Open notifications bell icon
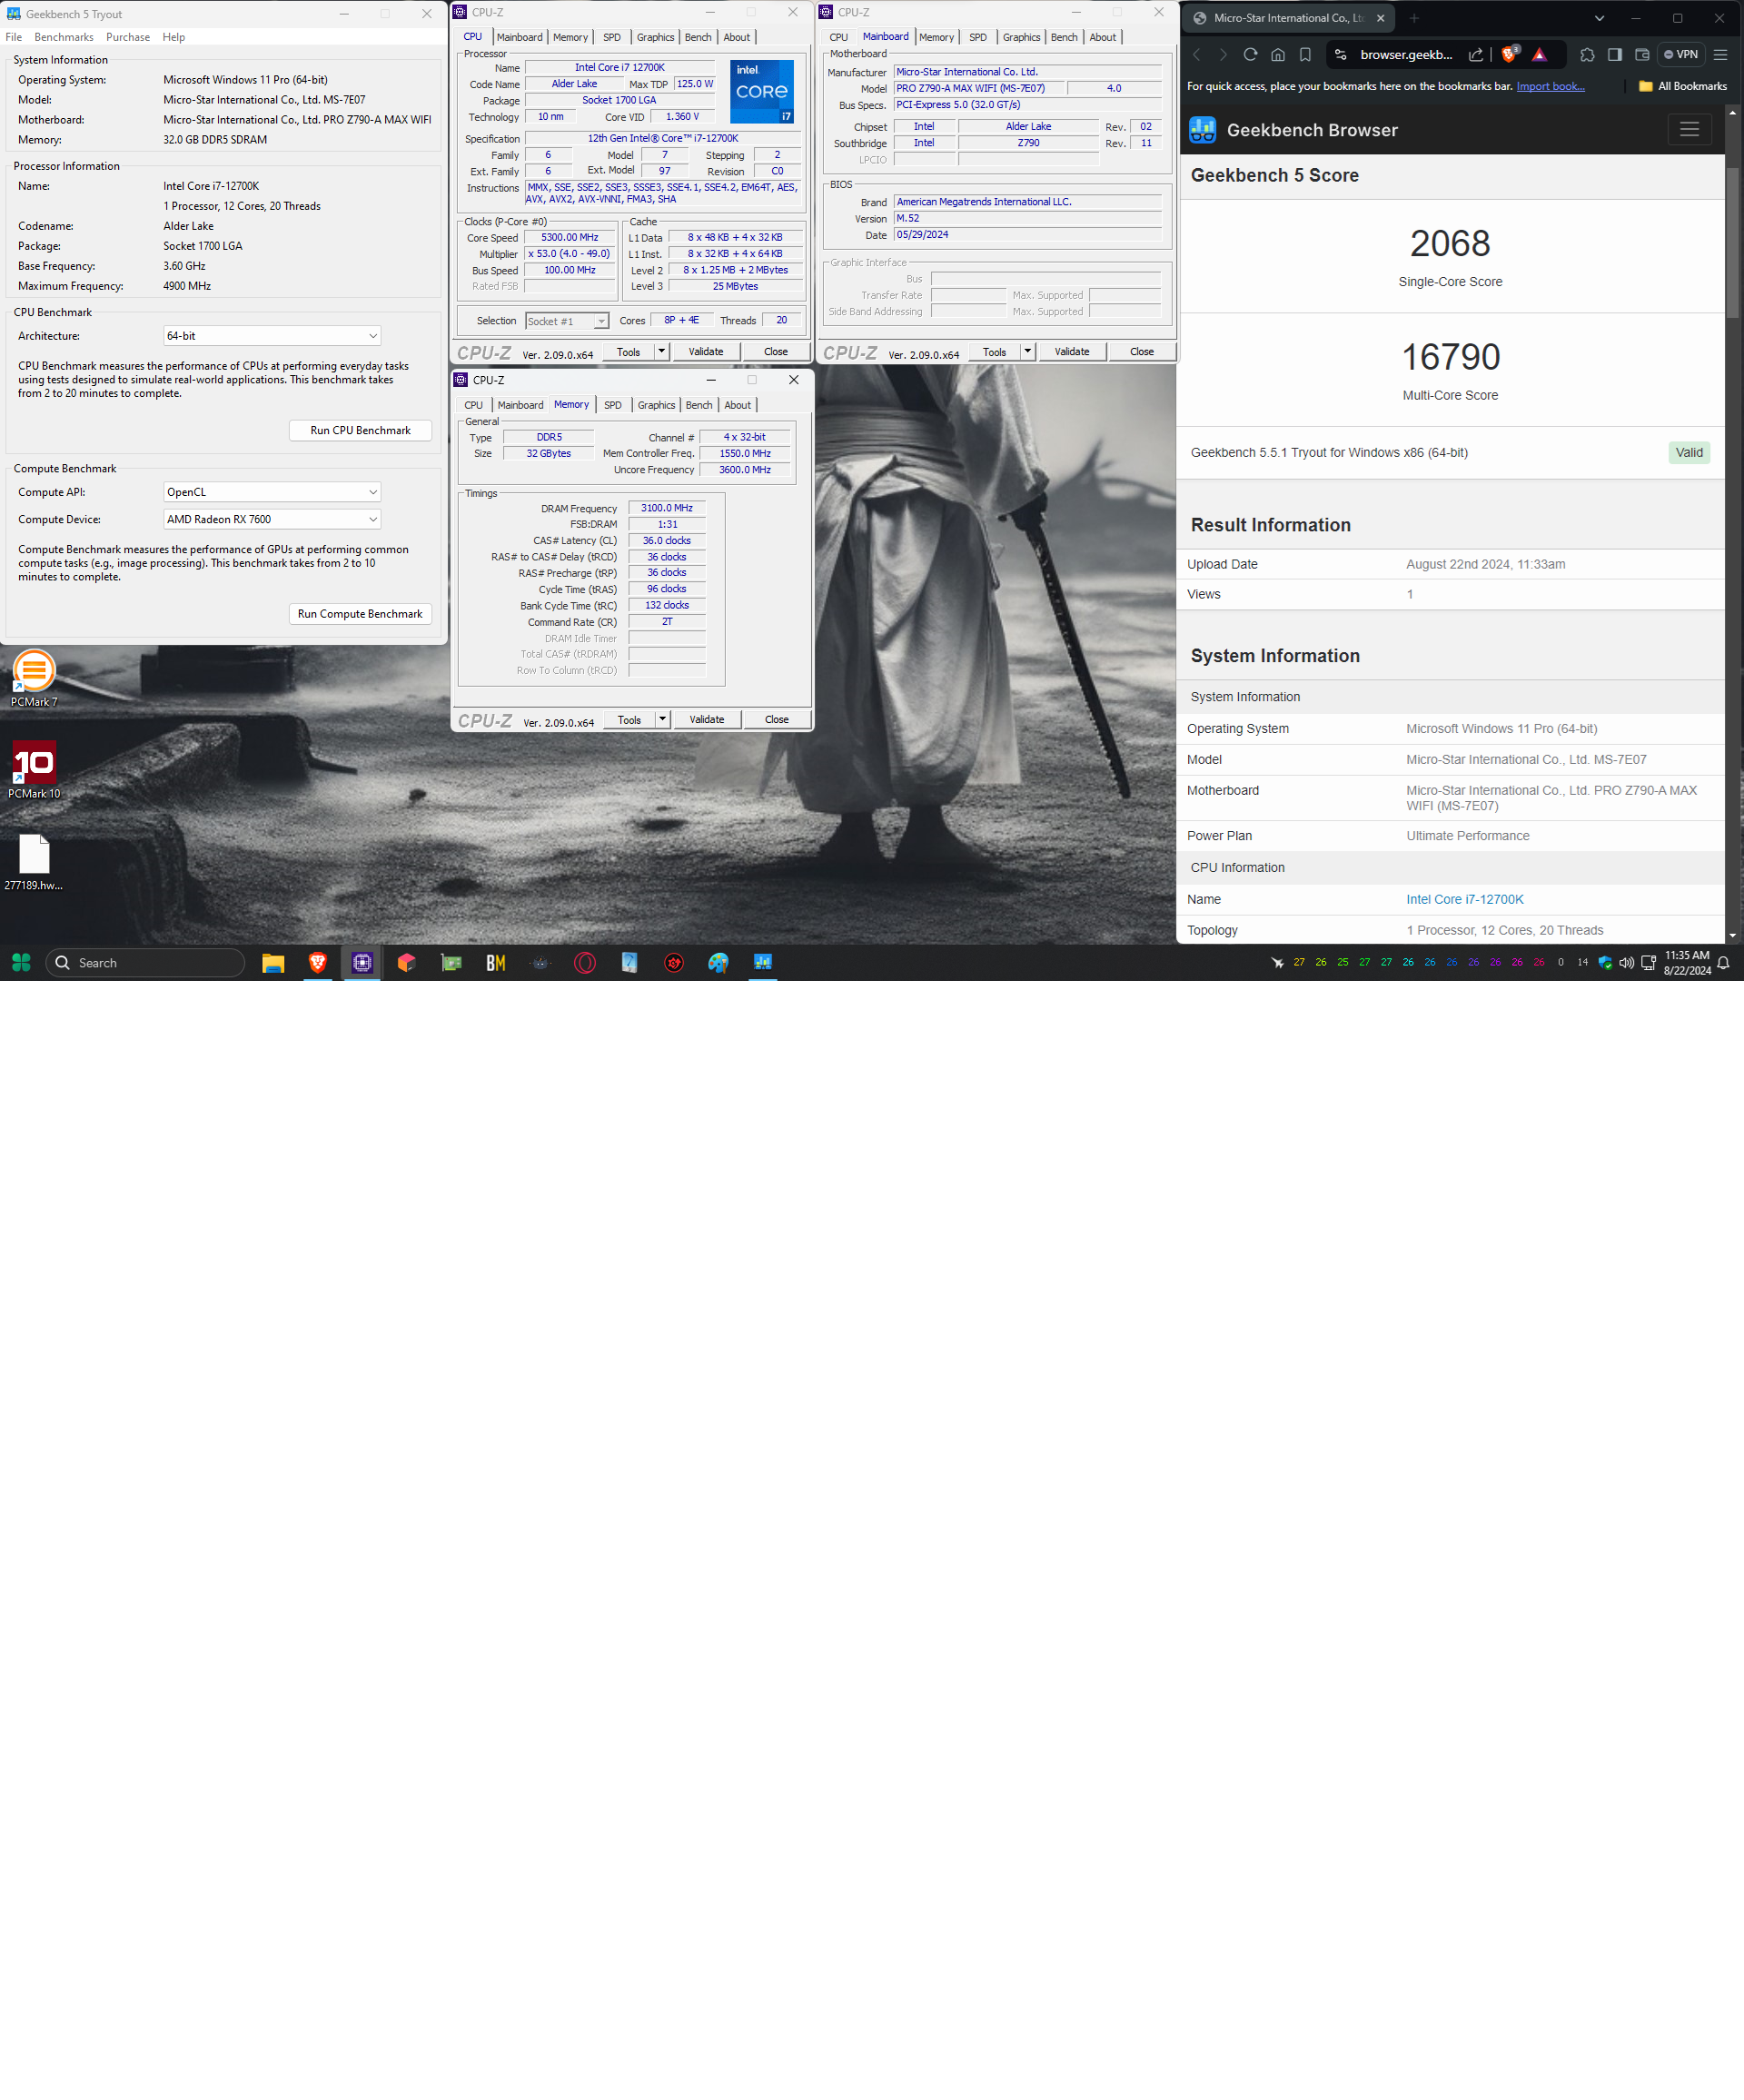1744x2100 pixels. 1723,963
